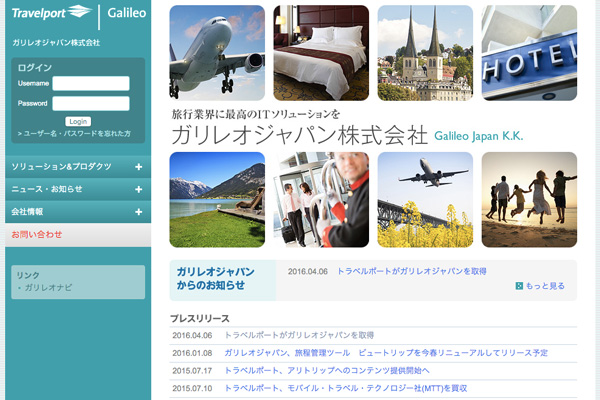600x400 pixels.
Task: Click the 2015.07.10 date text
Action: pos(192,388)
